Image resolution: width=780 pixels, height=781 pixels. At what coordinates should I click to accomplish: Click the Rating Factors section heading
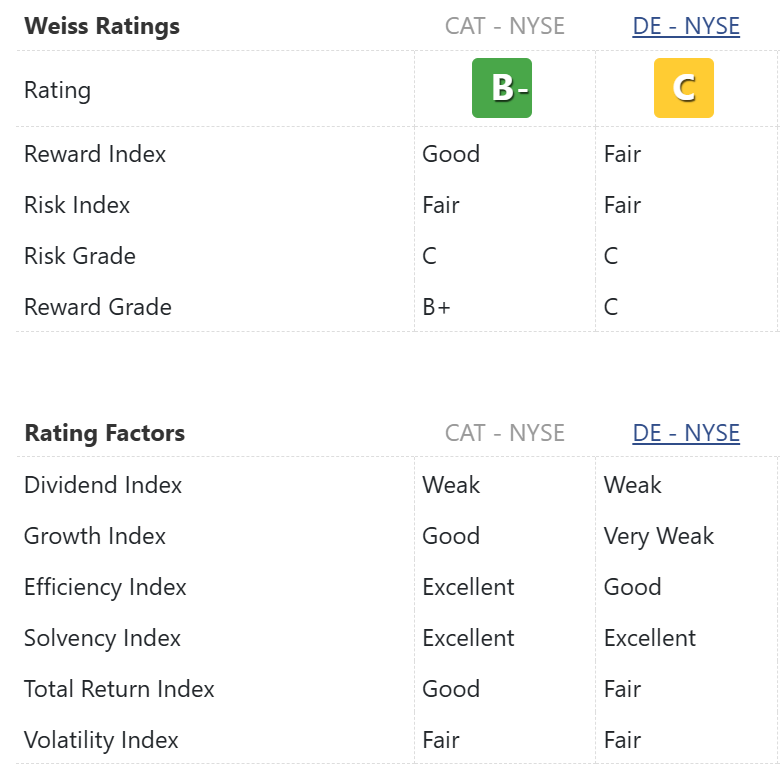click(x=105, y=433)
